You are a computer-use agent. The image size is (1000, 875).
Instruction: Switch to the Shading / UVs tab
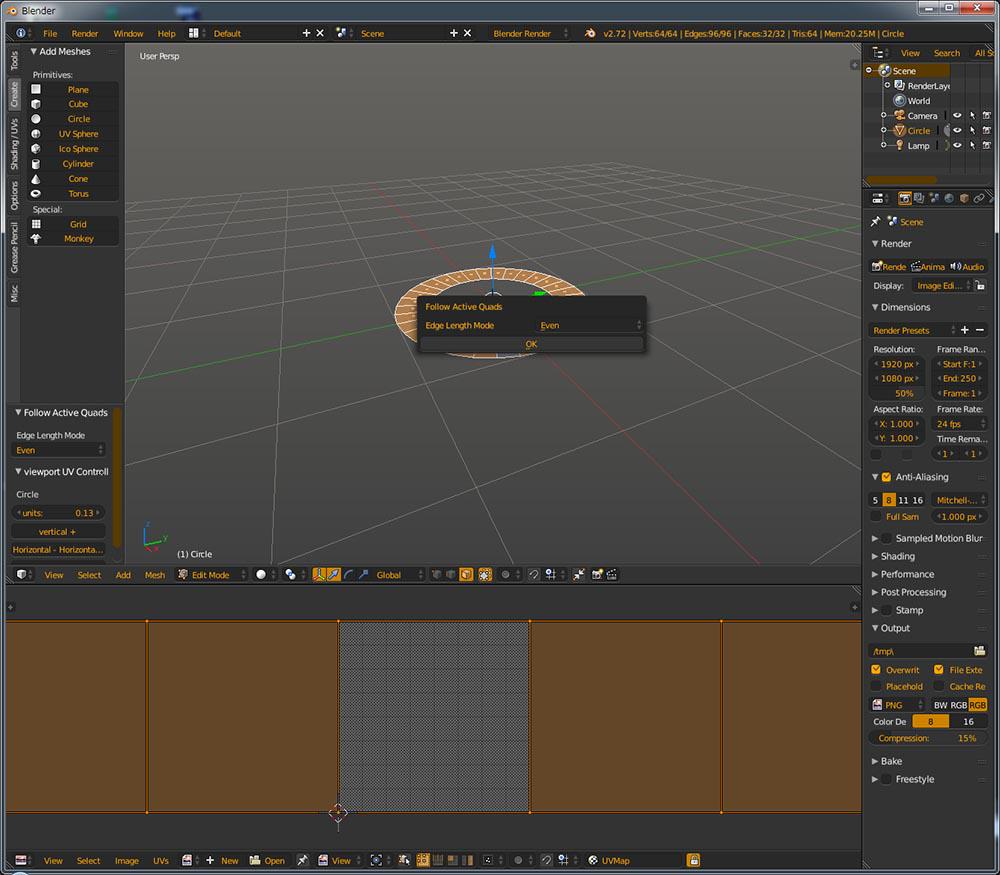pos(14,143)
